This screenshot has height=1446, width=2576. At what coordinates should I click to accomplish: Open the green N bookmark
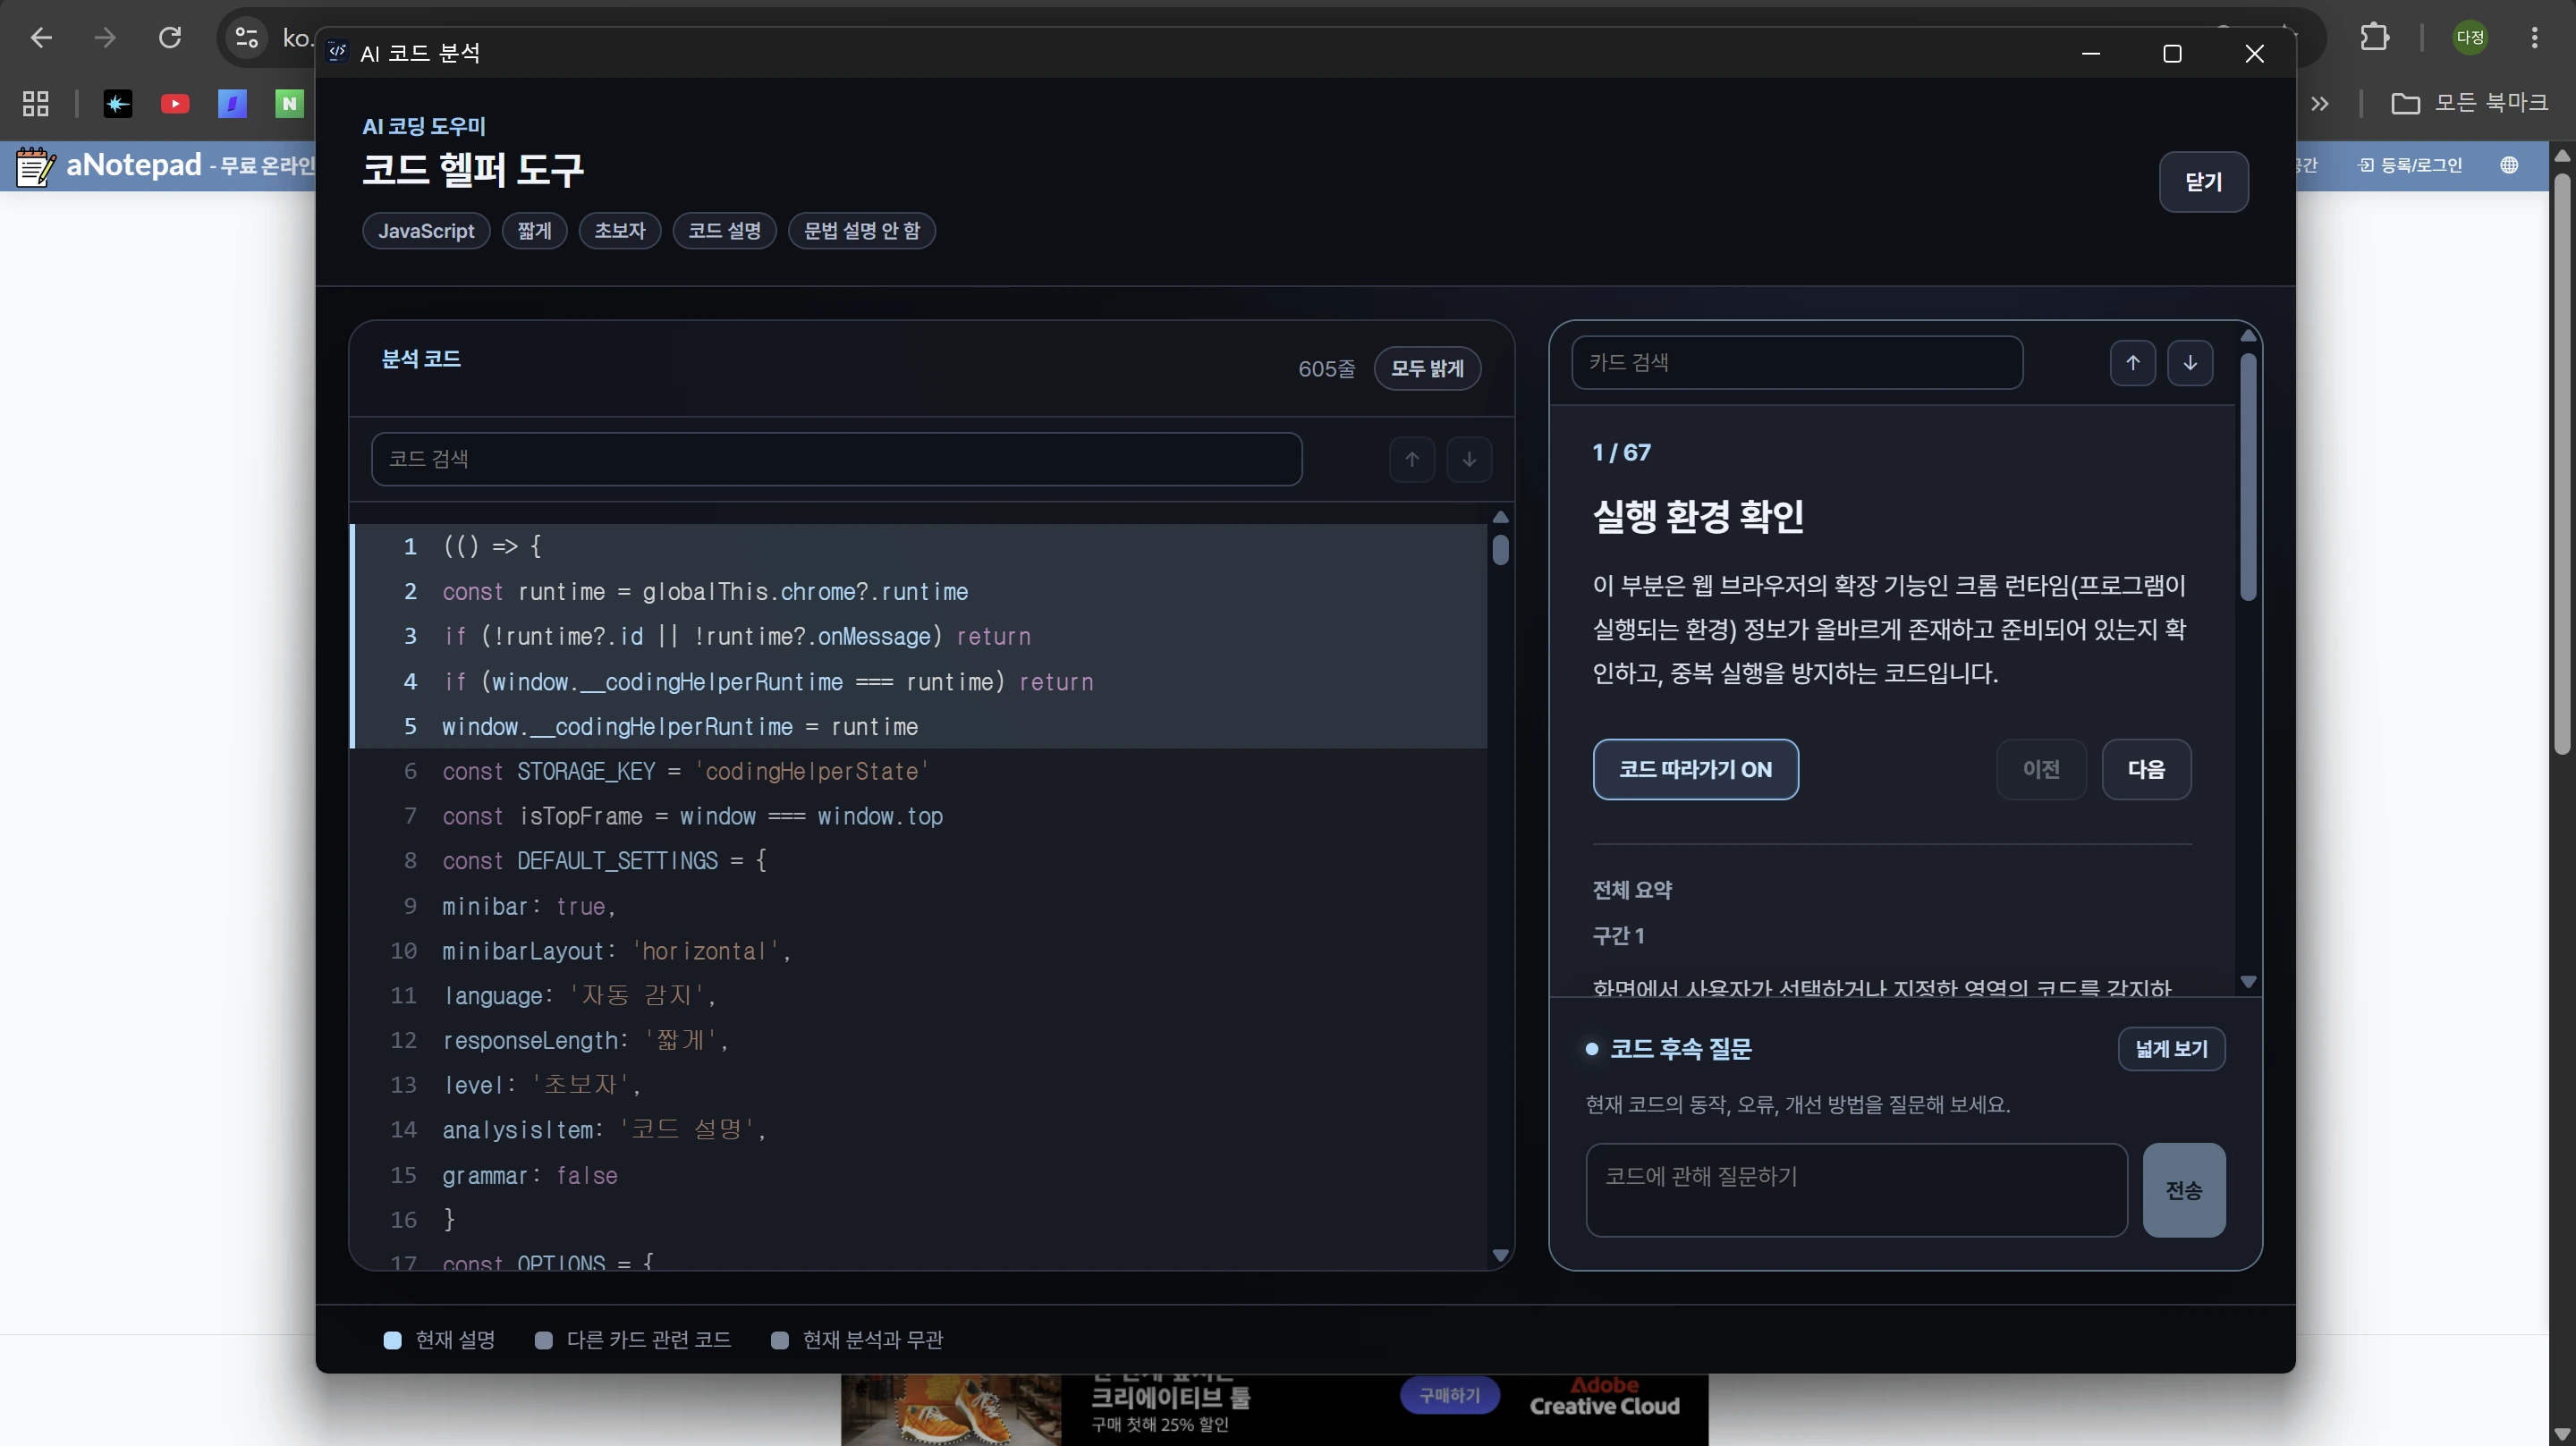click(x=290, y=103)
